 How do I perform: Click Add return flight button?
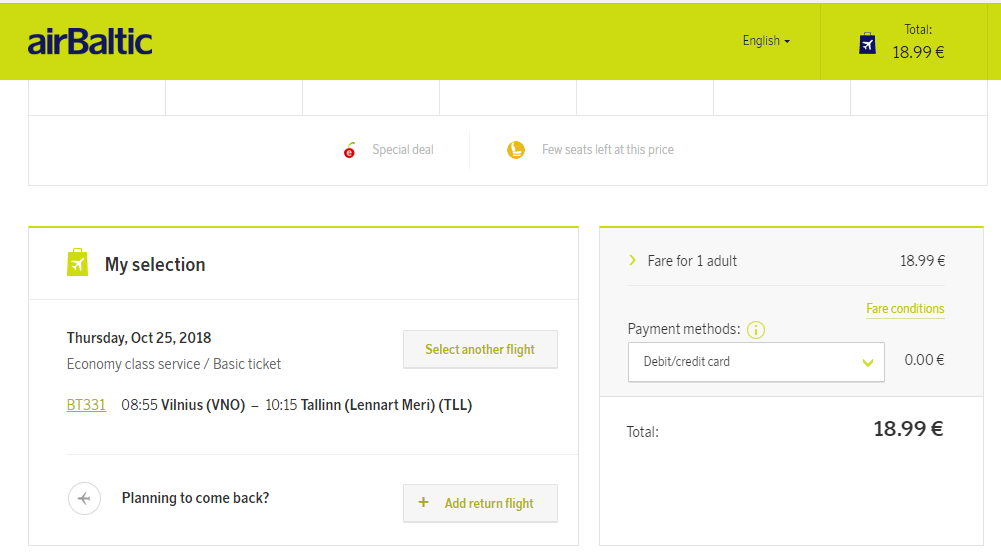click(x=480, y=503)
